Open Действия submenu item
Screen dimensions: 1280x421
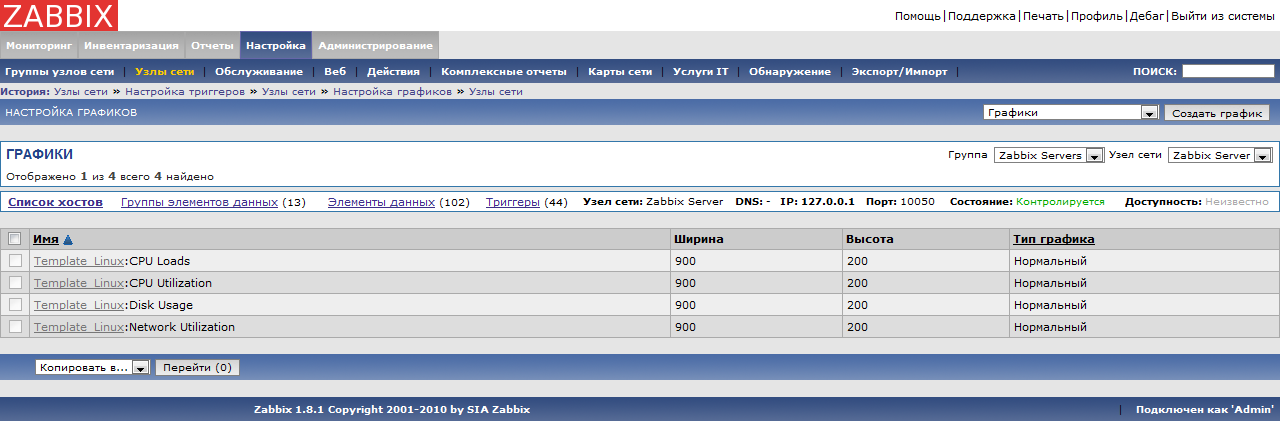pos(393,72)
